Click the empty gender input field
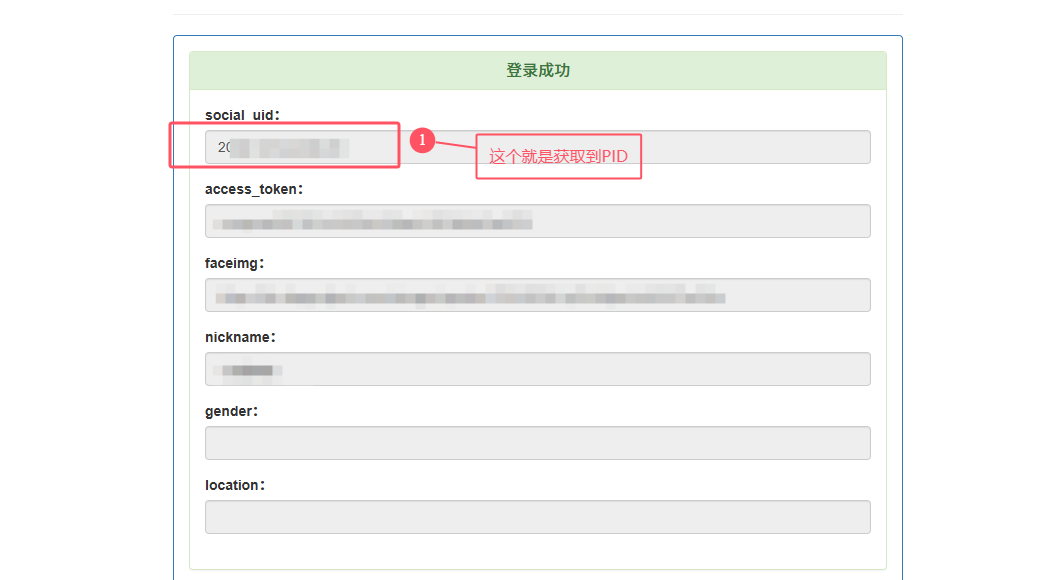The image size is (1061, 580). pyautogui.click(x=537, y=443)
